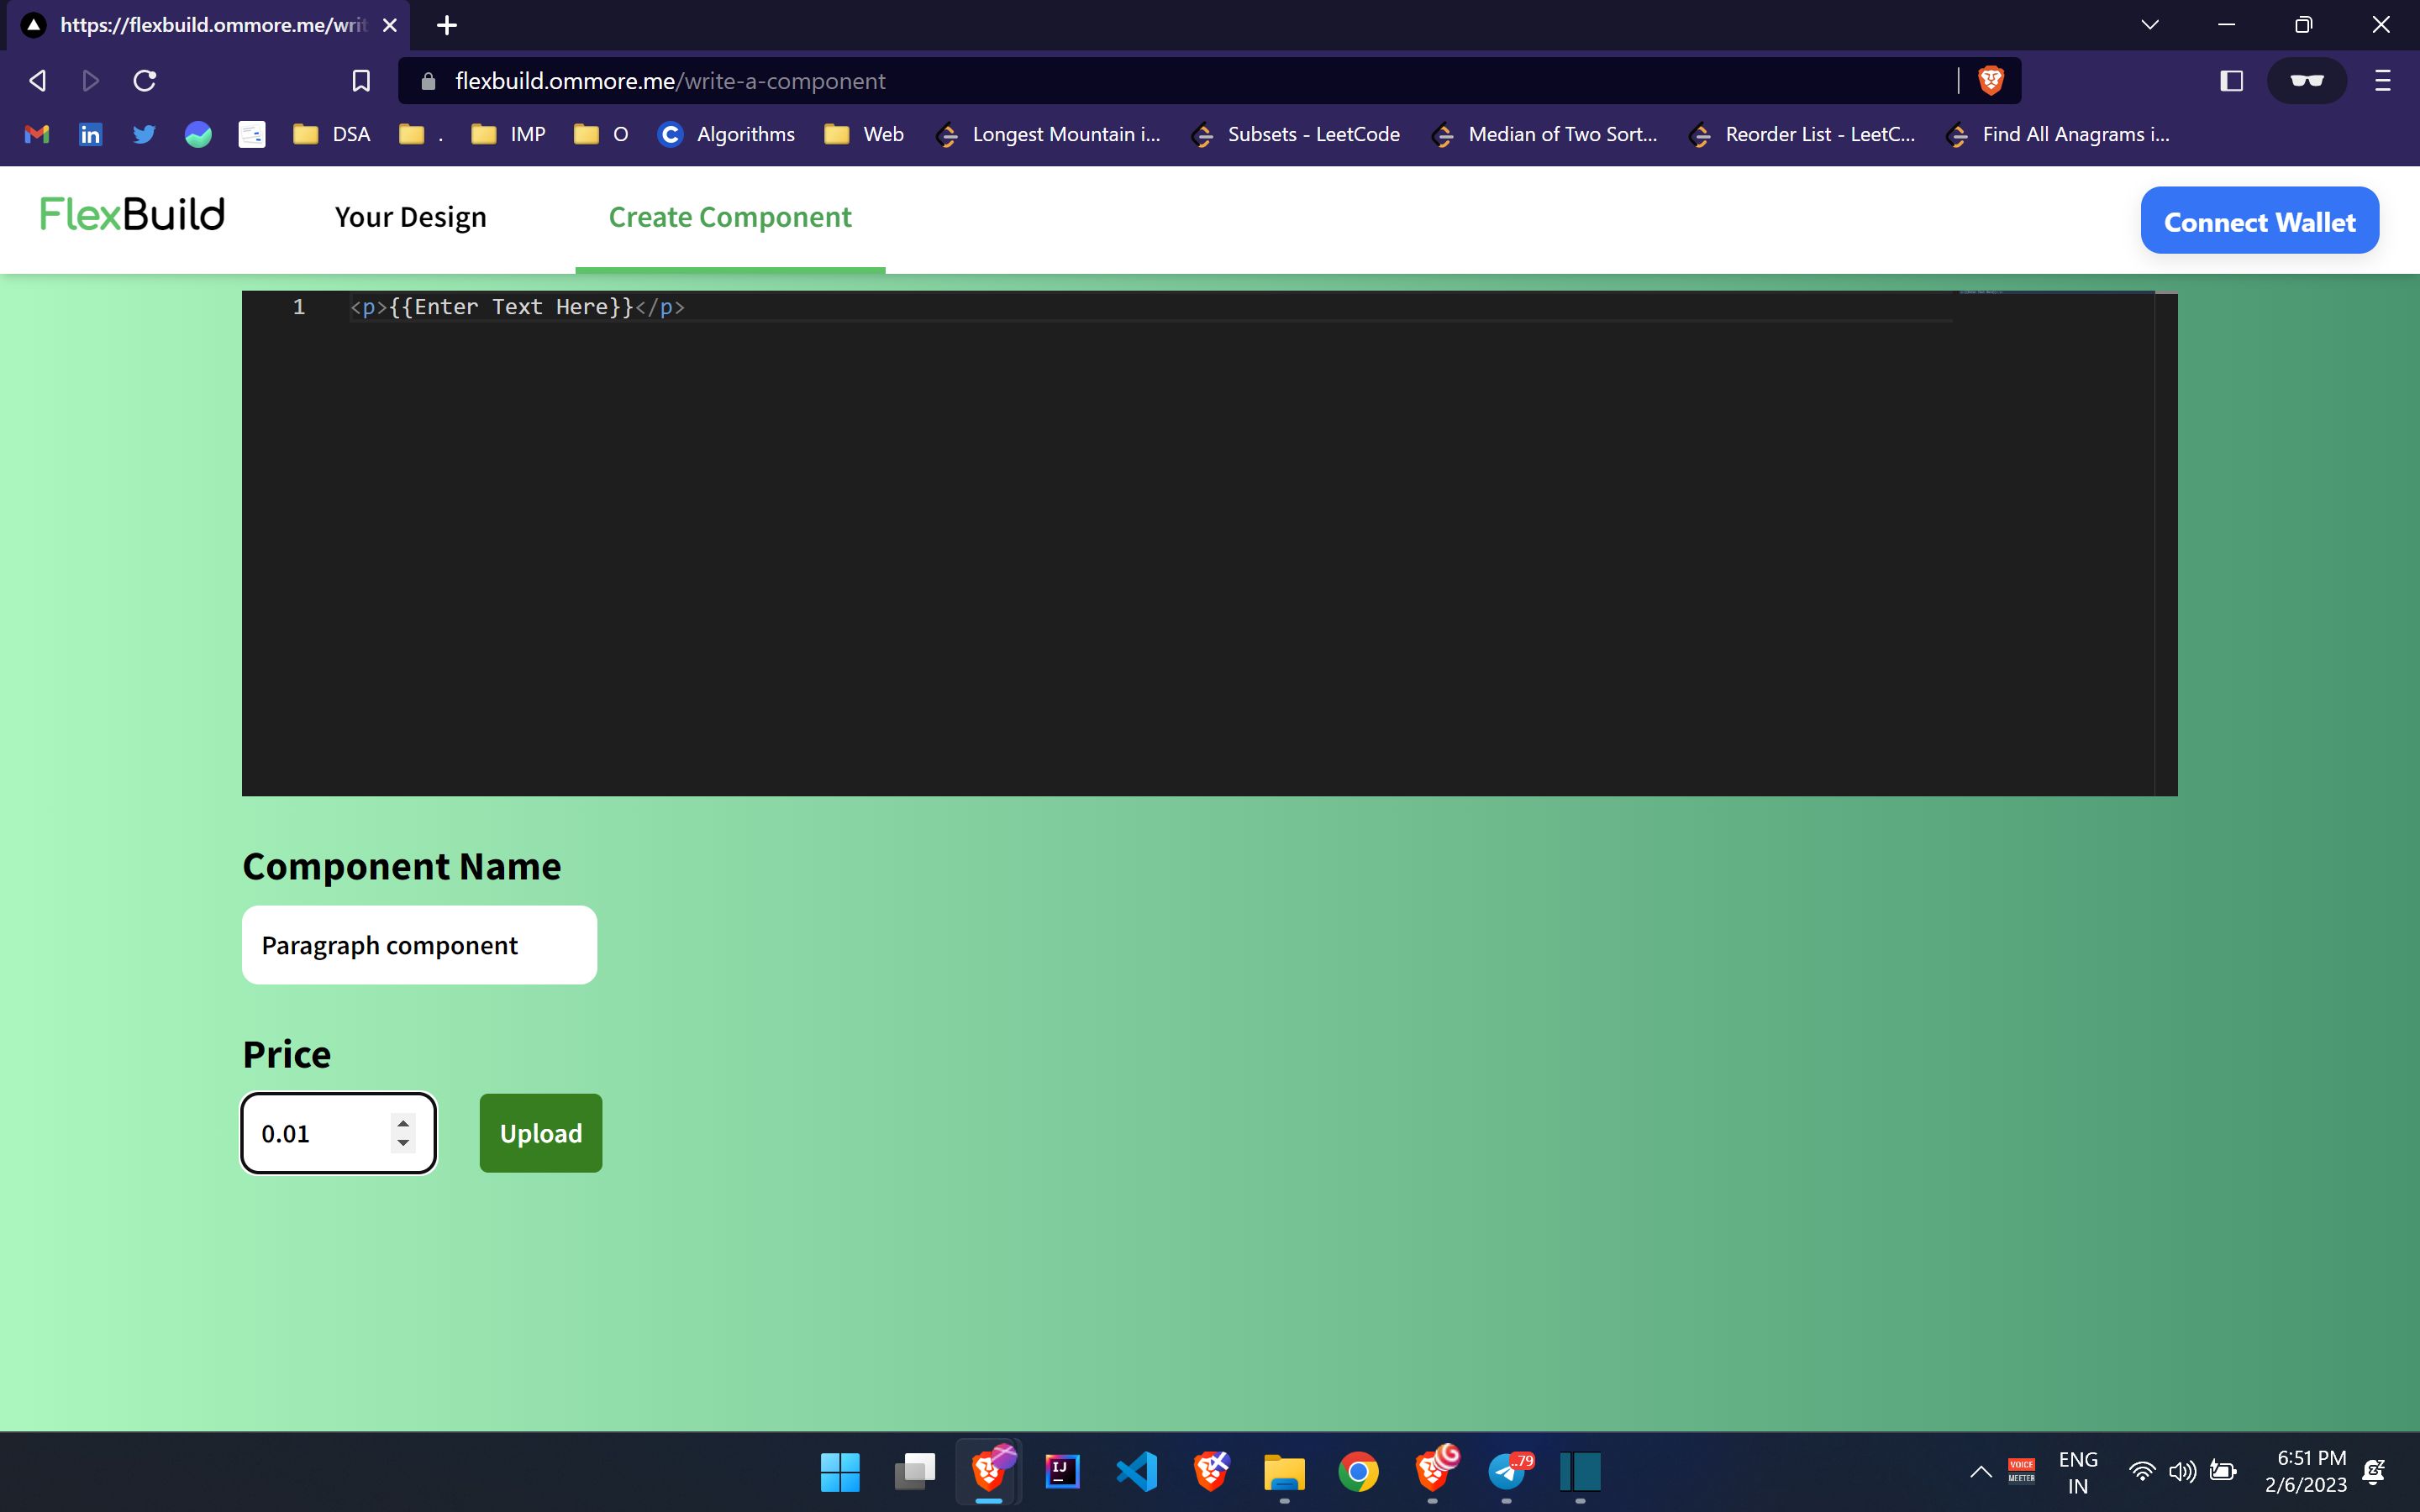Decrease price with down stepper arrow
Viewport: 2420px width, 1512px height.
[x=403, y=1143]
